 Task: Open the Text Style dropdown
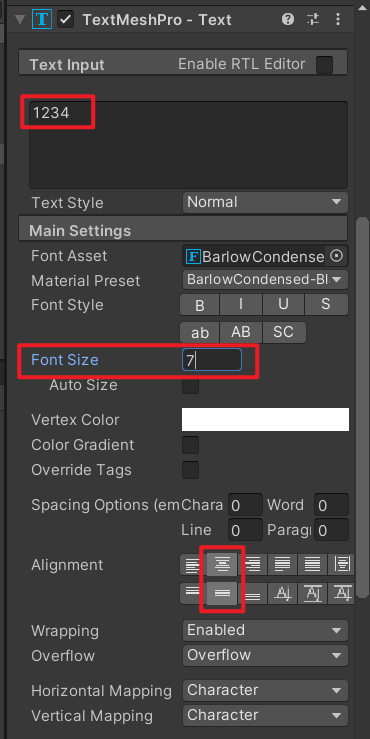click(x=265, y=202)
